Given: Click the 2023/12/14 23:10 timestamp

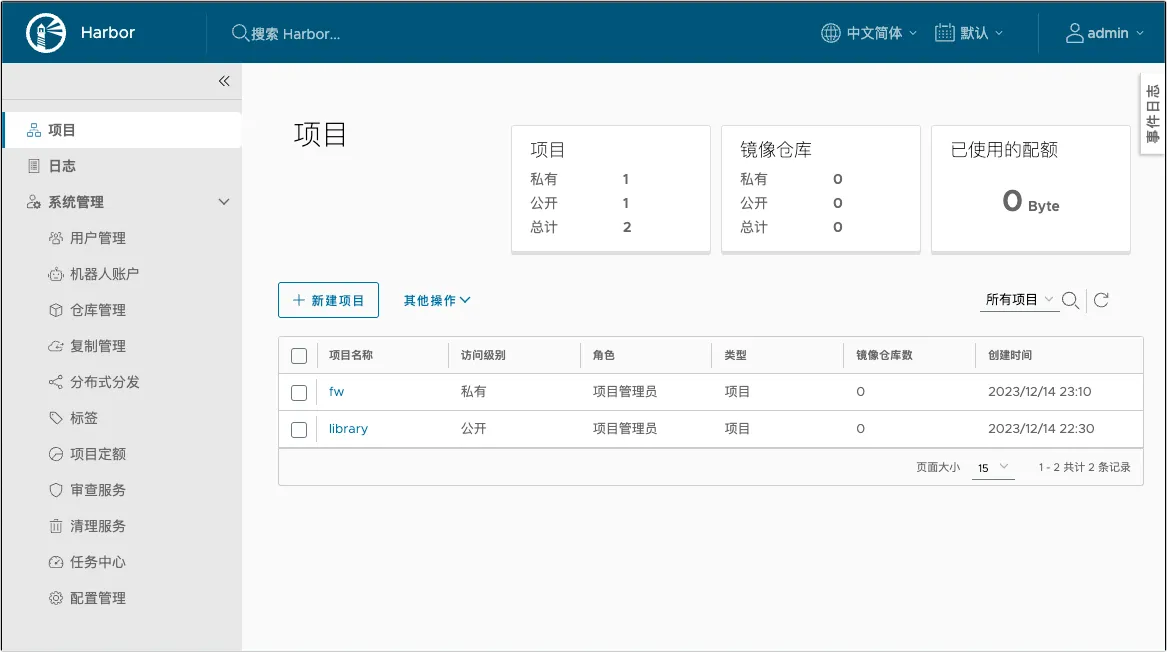Looking at the screenshot, I should coord(1040,391).
